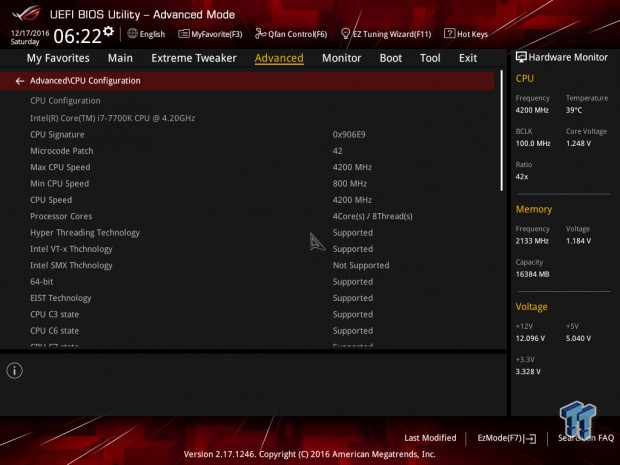Viewport: 620px width, 465px height.
Task: Open the Exit tab
Action: tap(468, 58)
